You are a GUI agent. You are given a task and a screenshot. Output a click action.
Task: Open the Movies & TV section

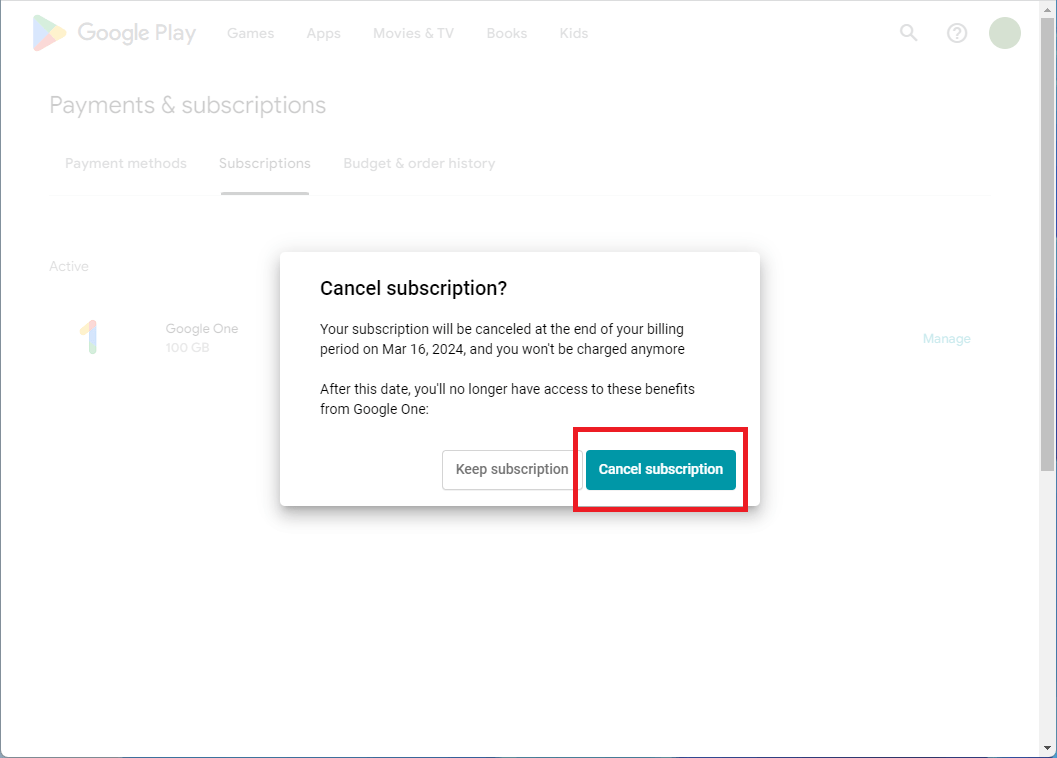pyautogui.click(x=413, y=33)
